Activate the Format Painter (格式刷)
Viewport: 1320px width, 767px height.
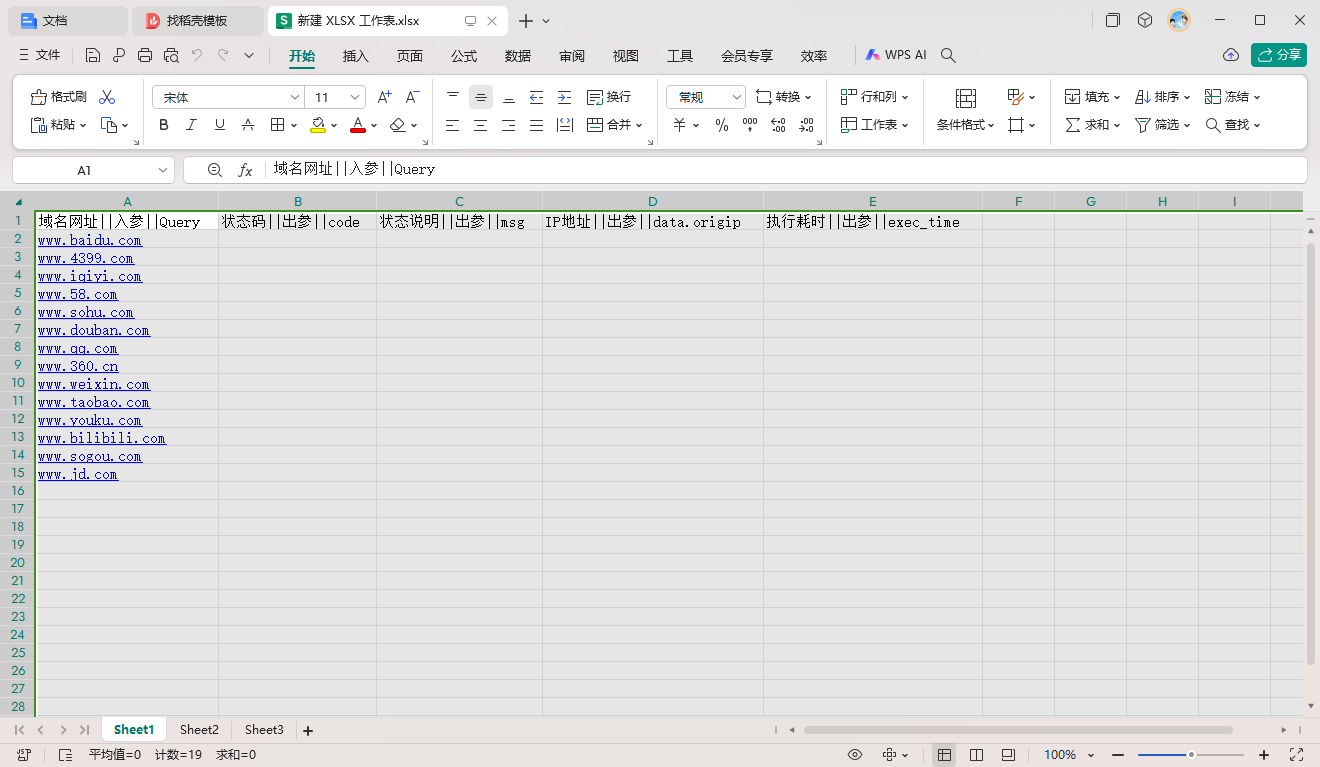pyautogui.click(x=59, y=97)
